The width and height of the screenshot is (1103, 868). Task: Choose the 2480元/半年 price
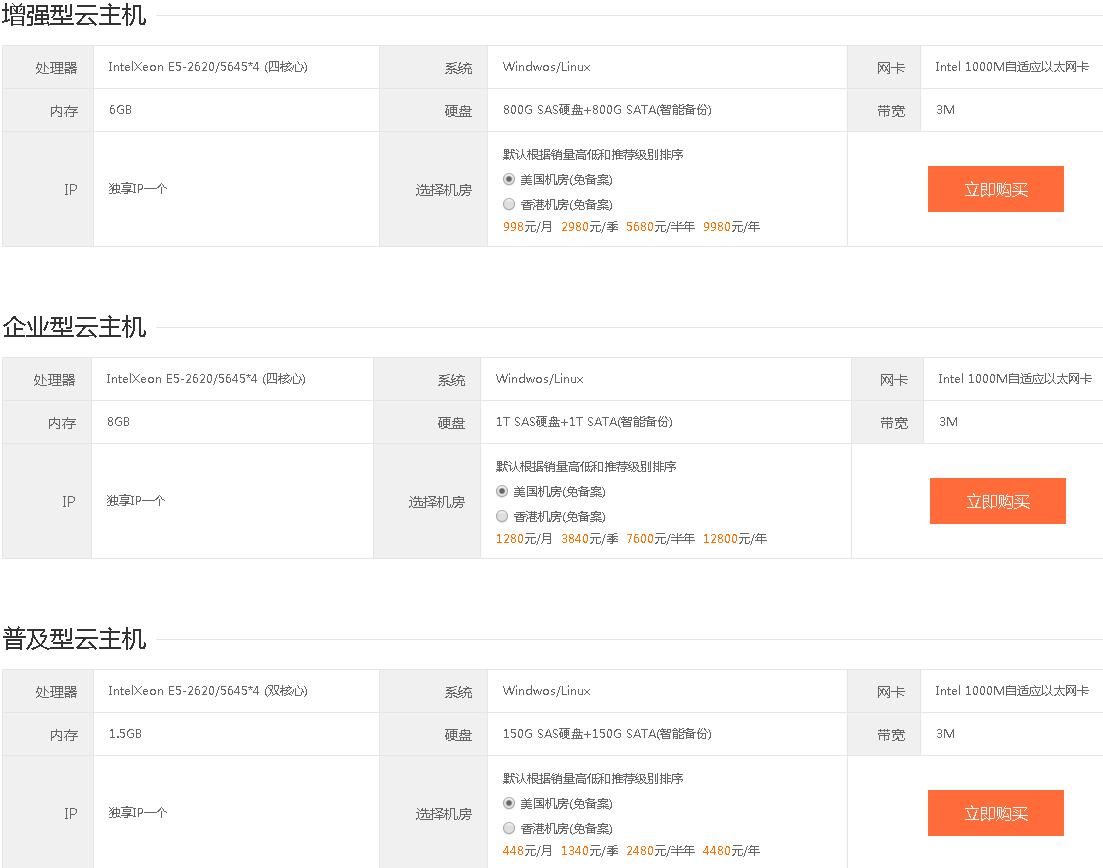click(x=660, y=851)
